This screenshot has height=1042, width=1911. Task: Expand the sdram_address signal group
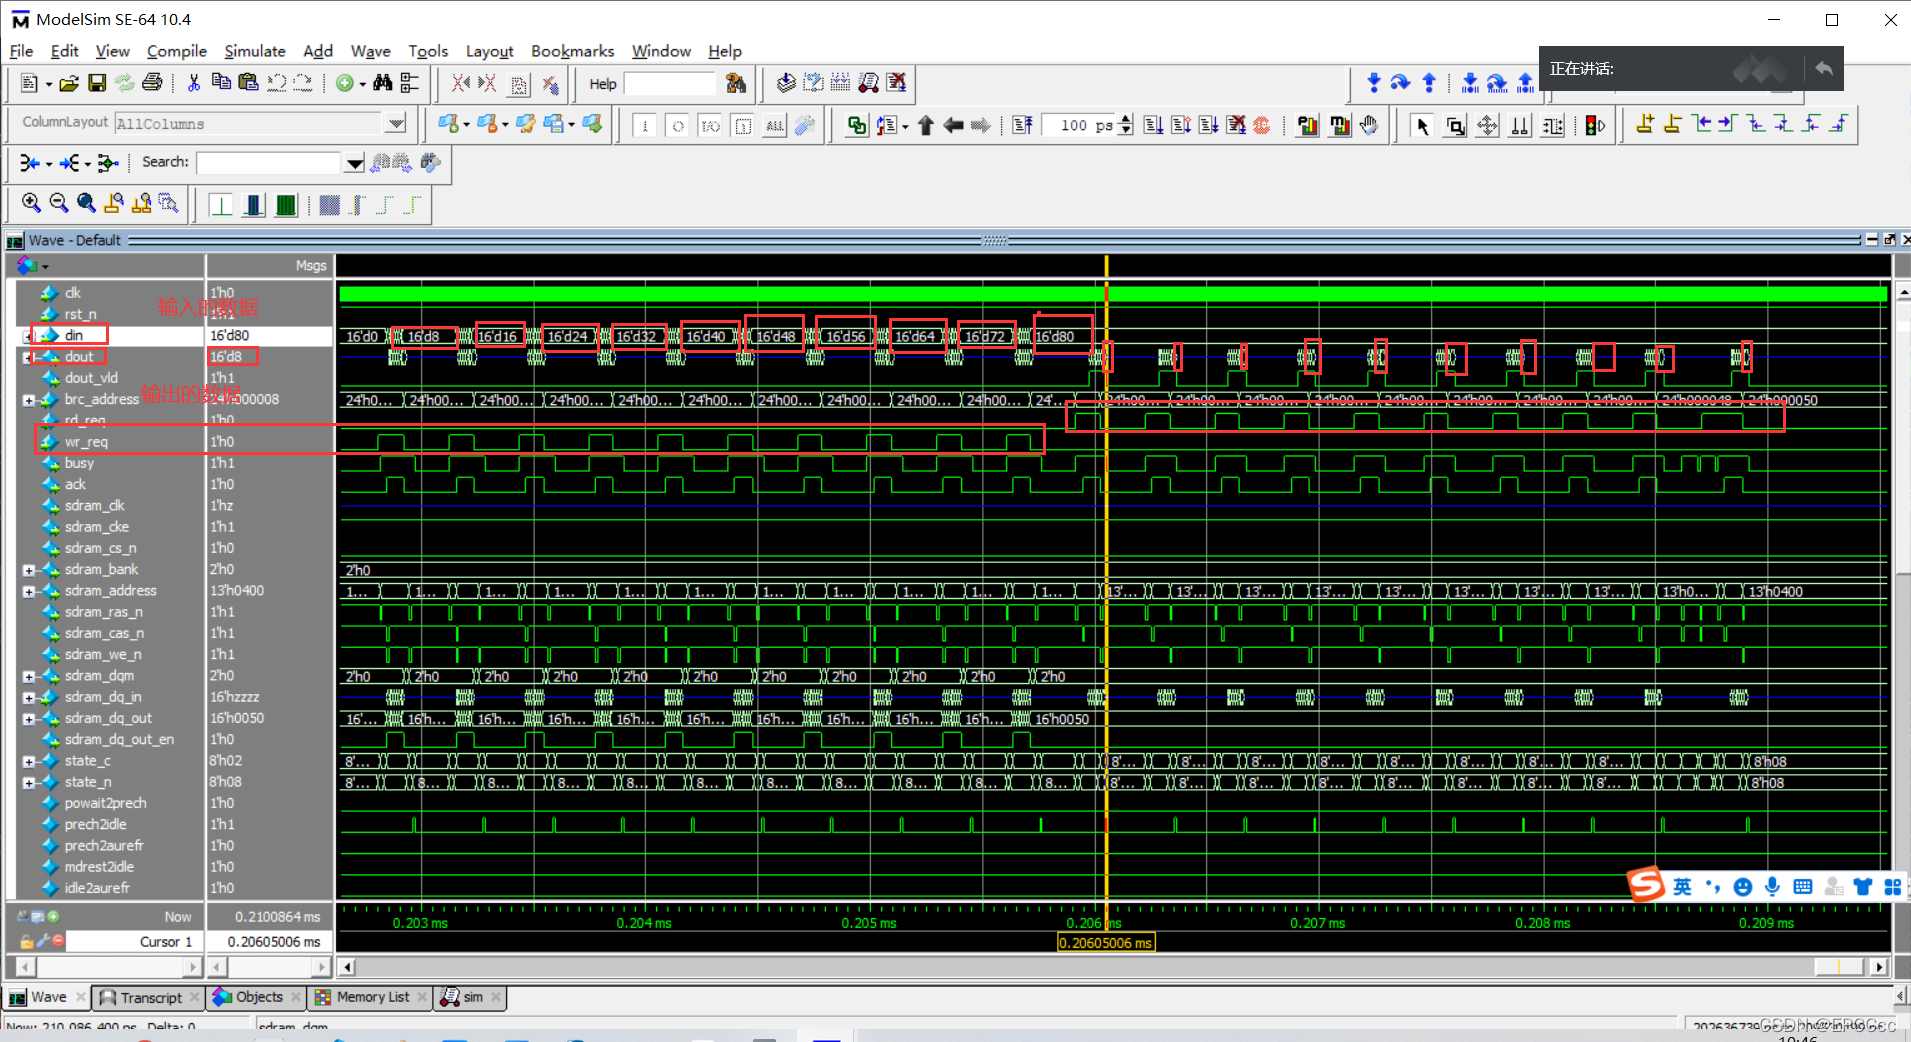29,590
